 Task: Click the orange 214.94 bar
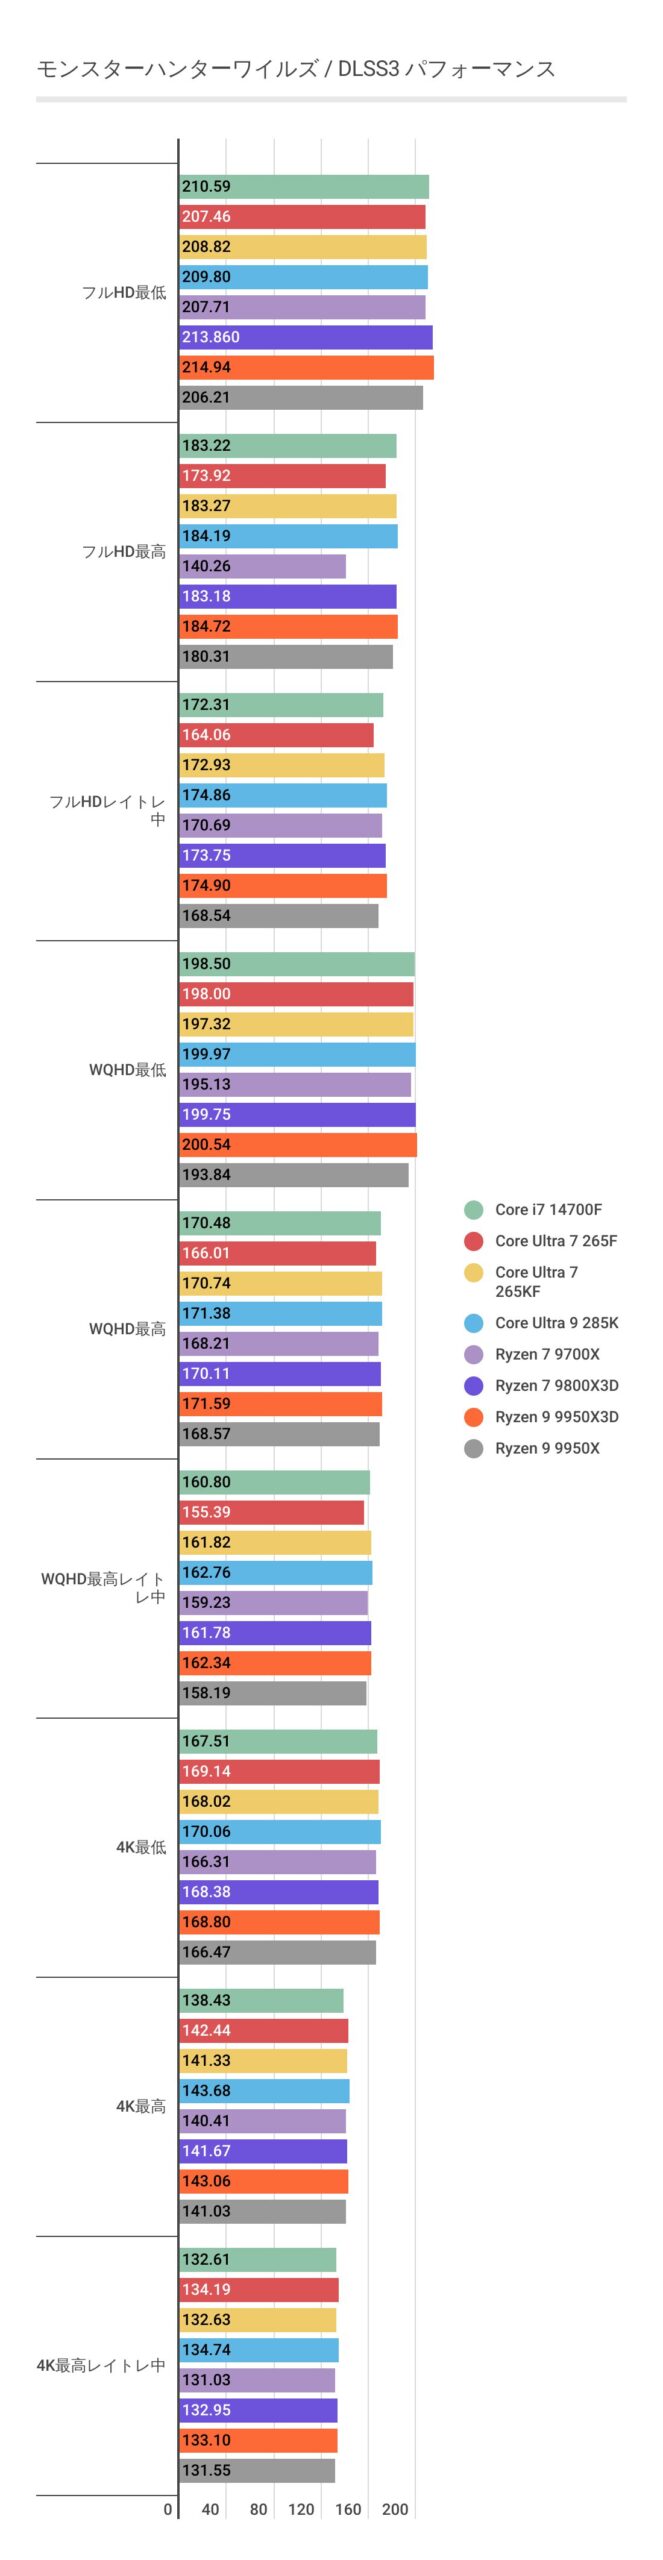[x=306, y=367]
